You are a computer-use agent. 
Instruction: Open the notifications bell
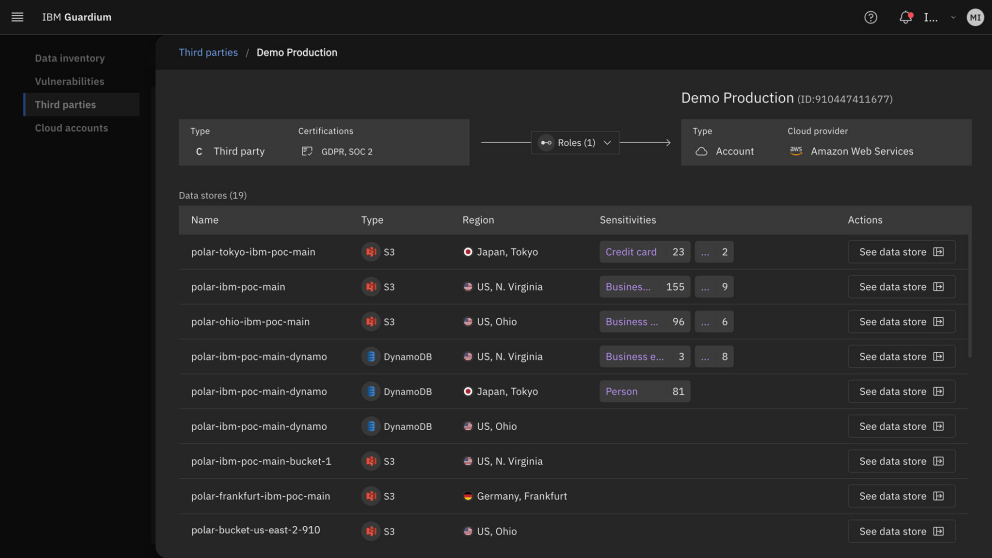906,18
